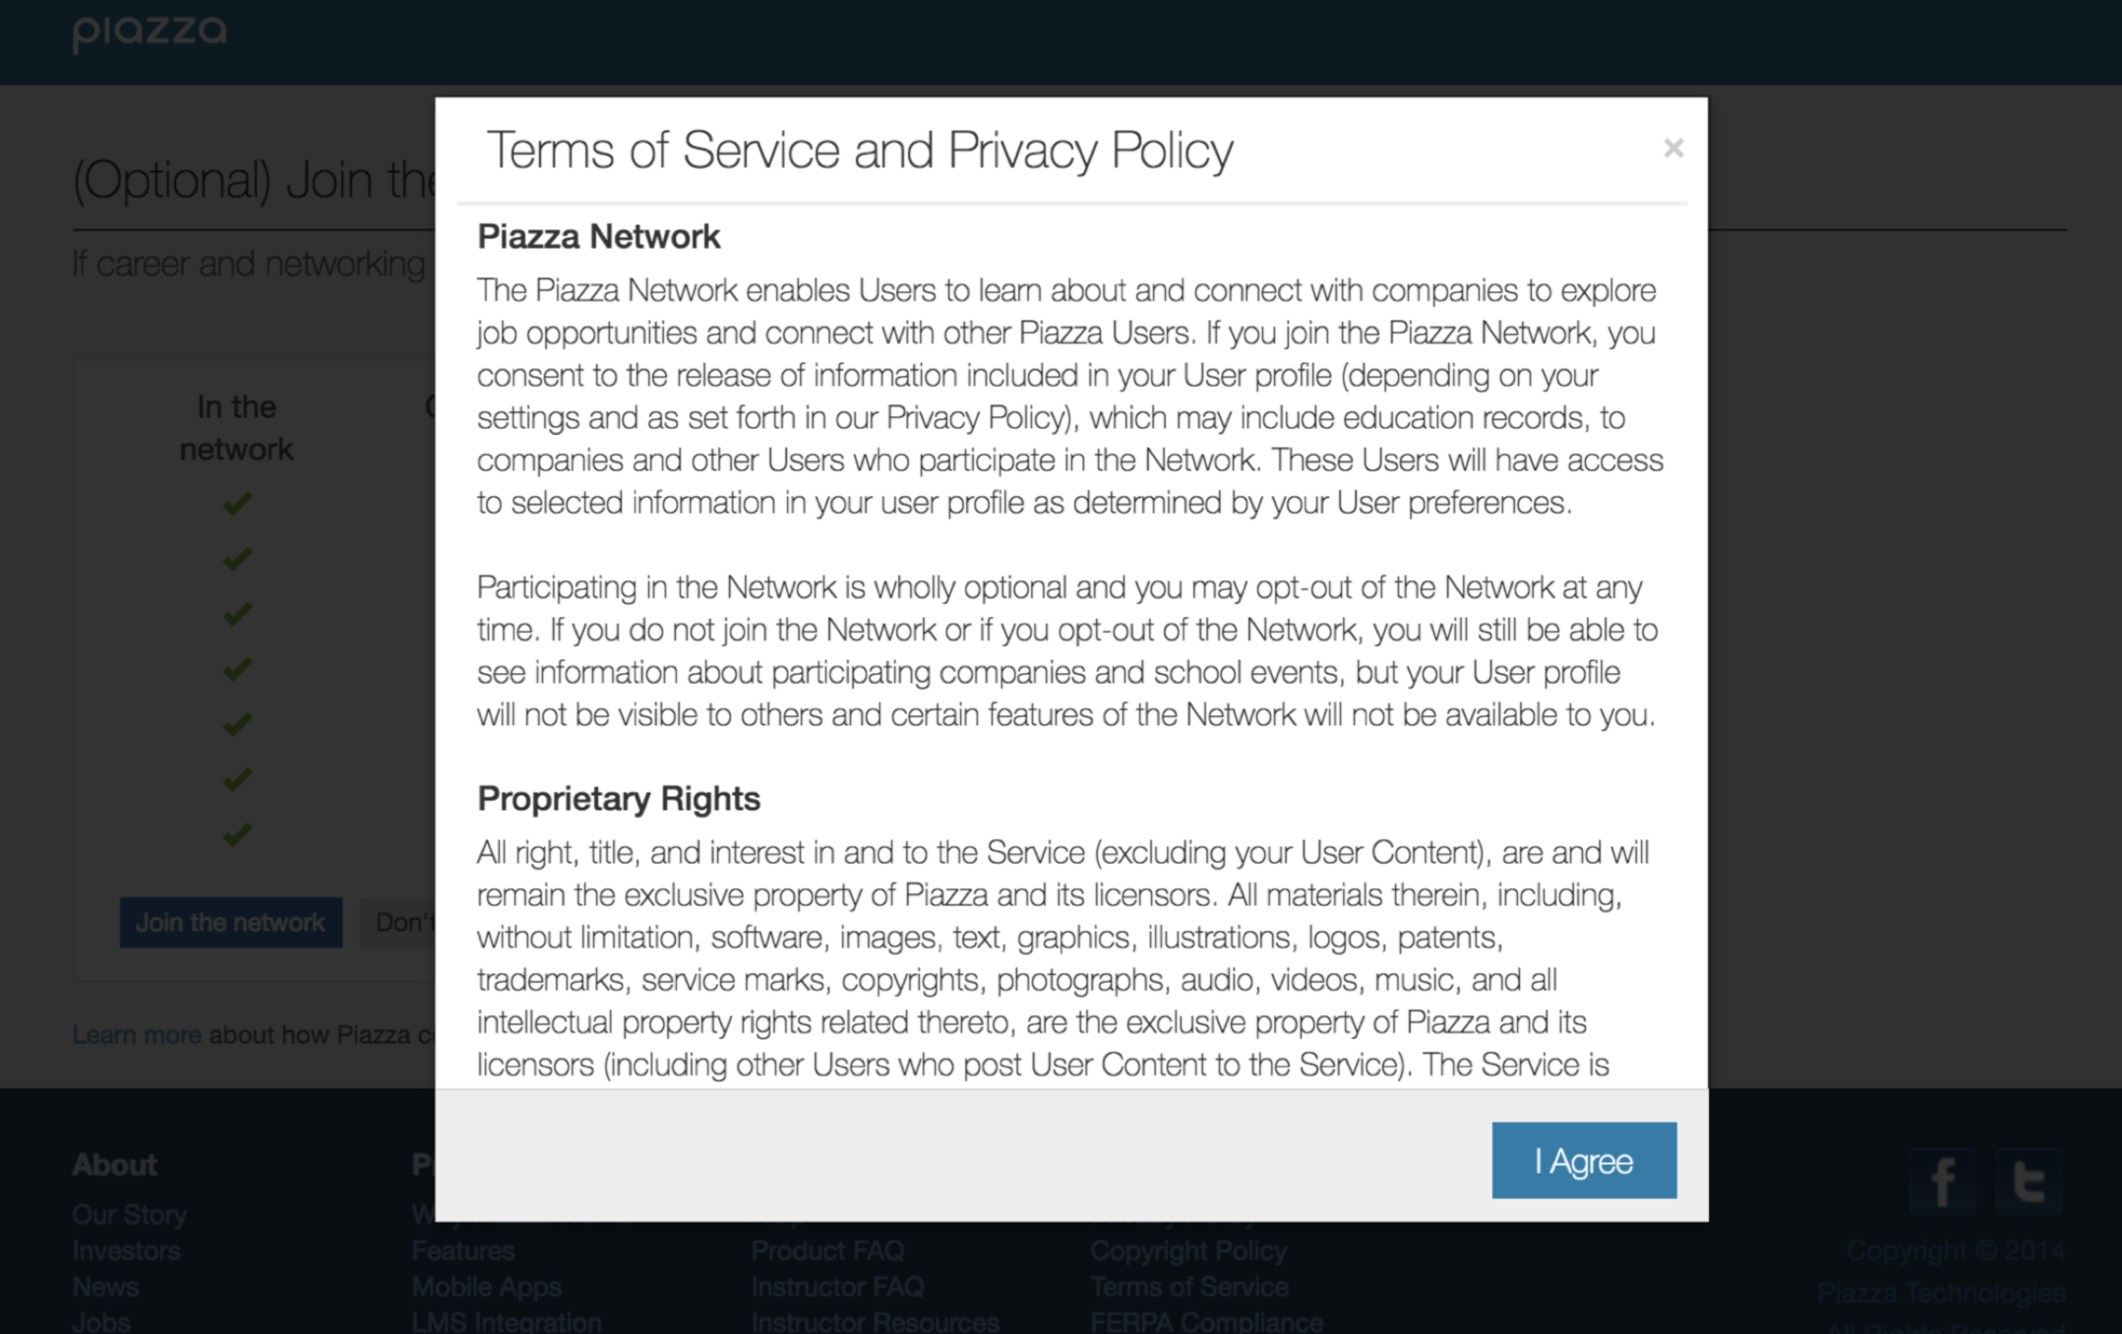Visit the News footer link
This screenshot has width=2122, height=1334.
coord(105,1287)
